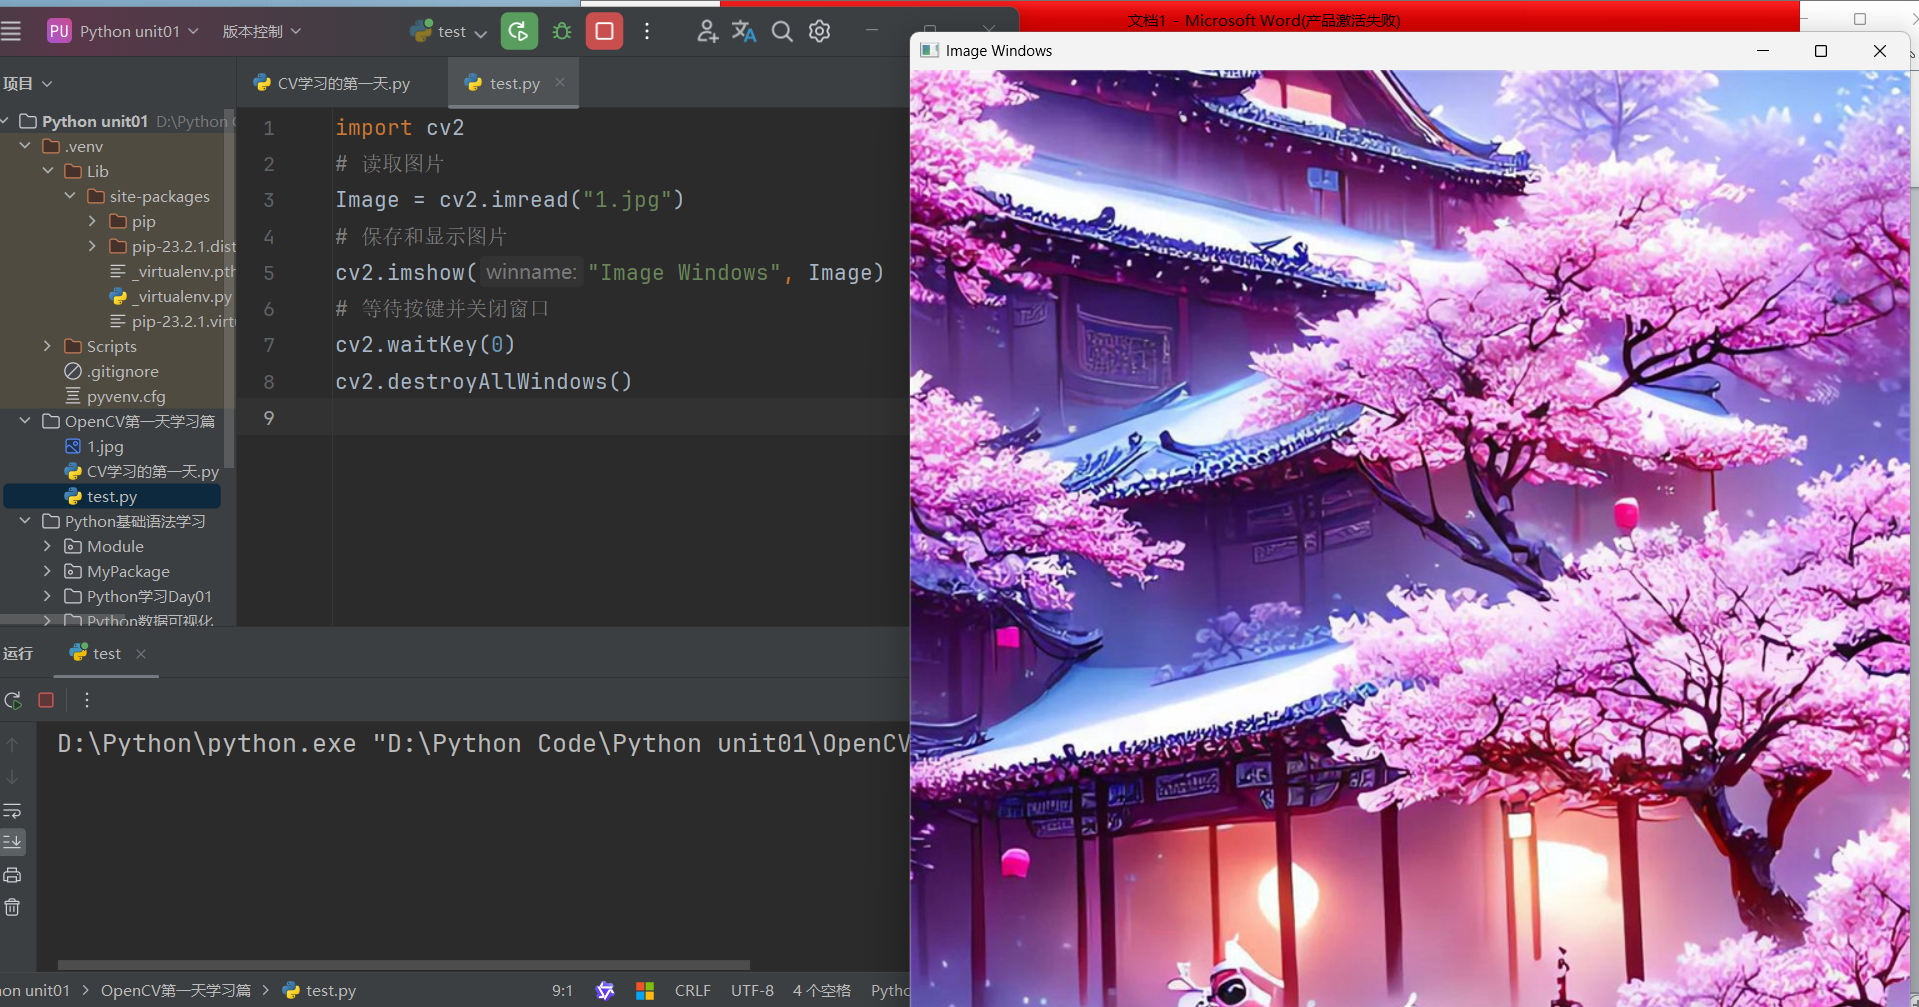Click line number 5 in gutter
The width and height of the screenshot is (1919, 1007).
pyautogui.click(x=268, y=273)
